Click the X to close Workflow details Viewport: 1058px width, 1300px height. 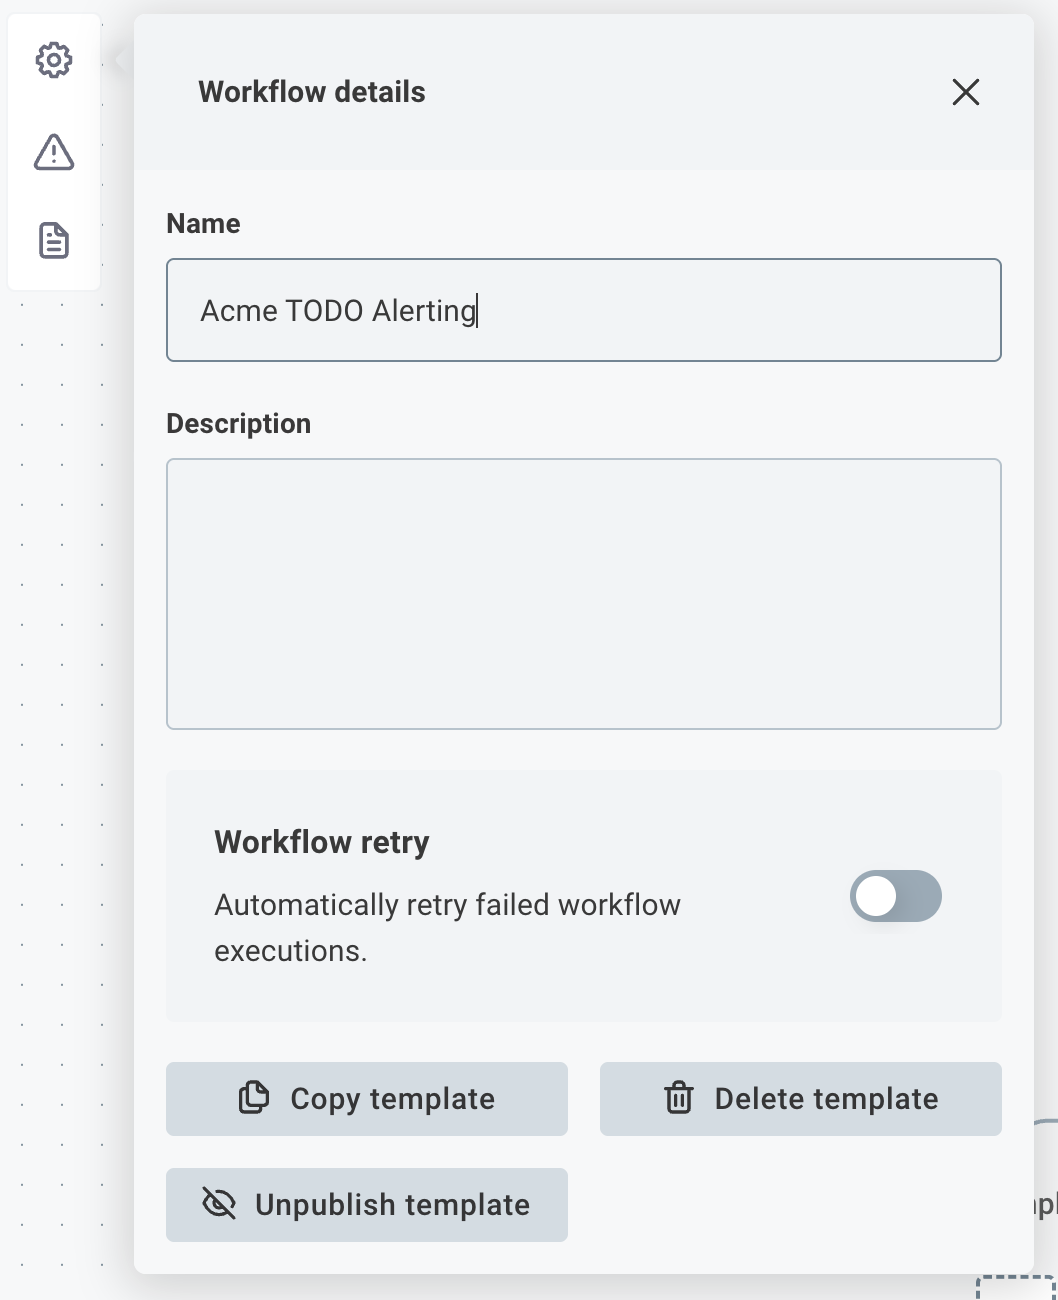click(x=965, y=92)
